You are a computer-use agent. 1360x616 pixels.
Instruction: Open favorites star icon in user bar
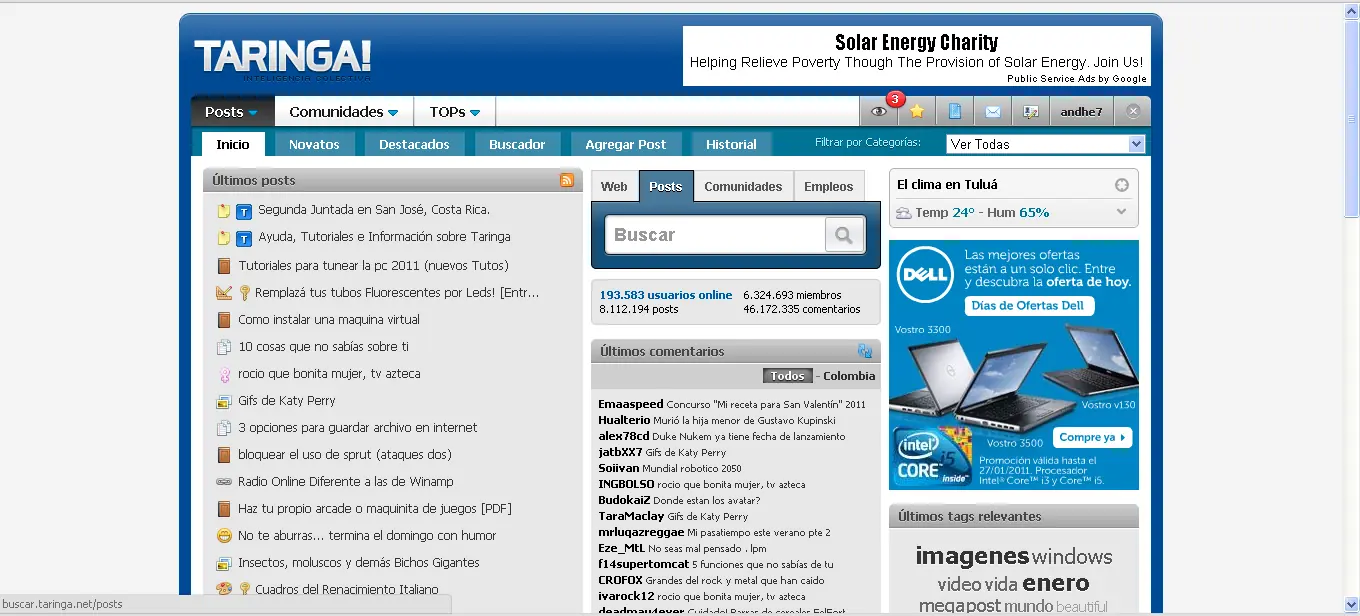916,112
